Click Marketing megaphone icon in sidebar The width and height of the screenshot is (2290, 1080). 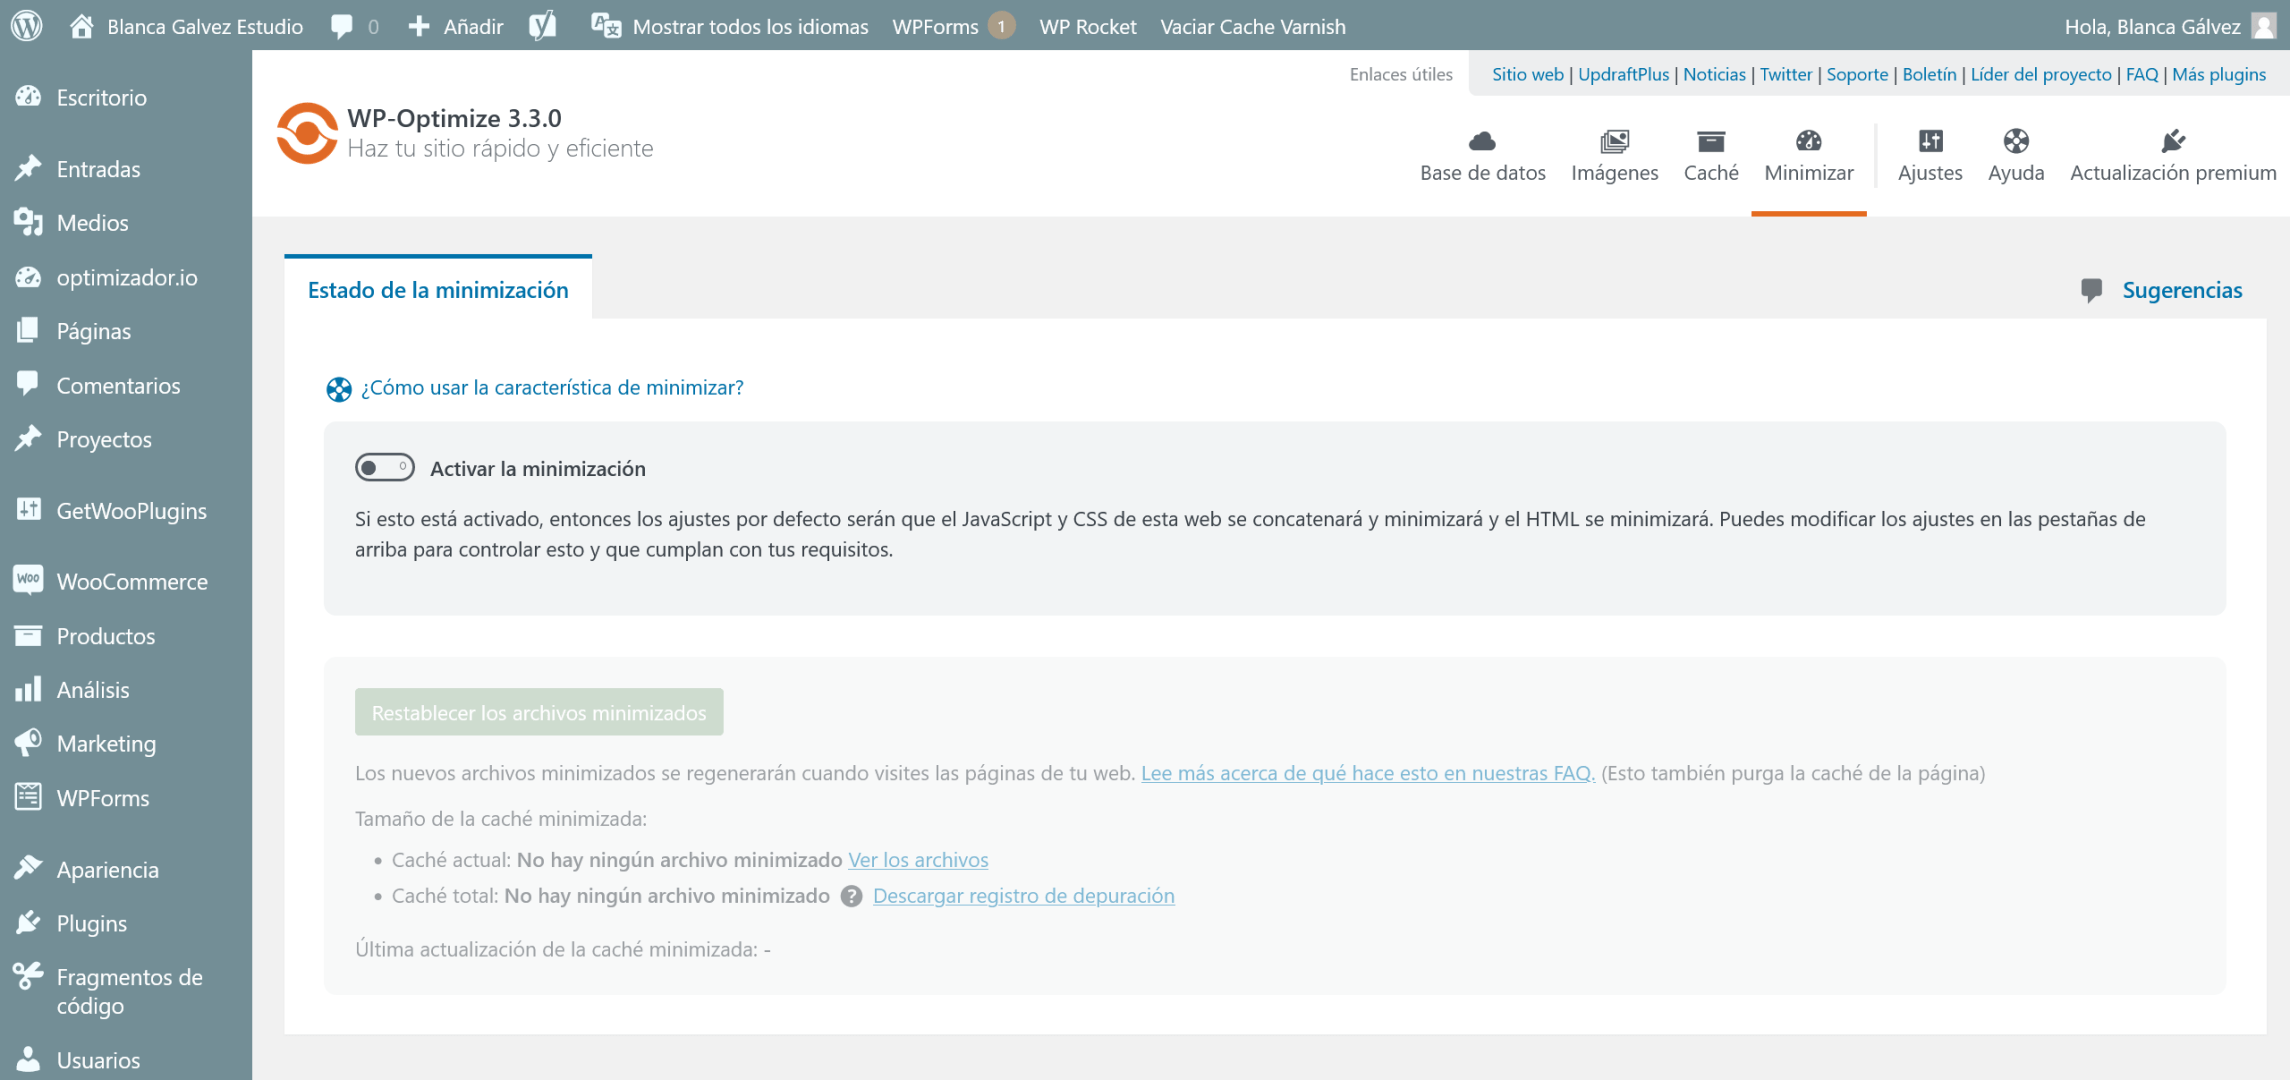coord(28,743)
